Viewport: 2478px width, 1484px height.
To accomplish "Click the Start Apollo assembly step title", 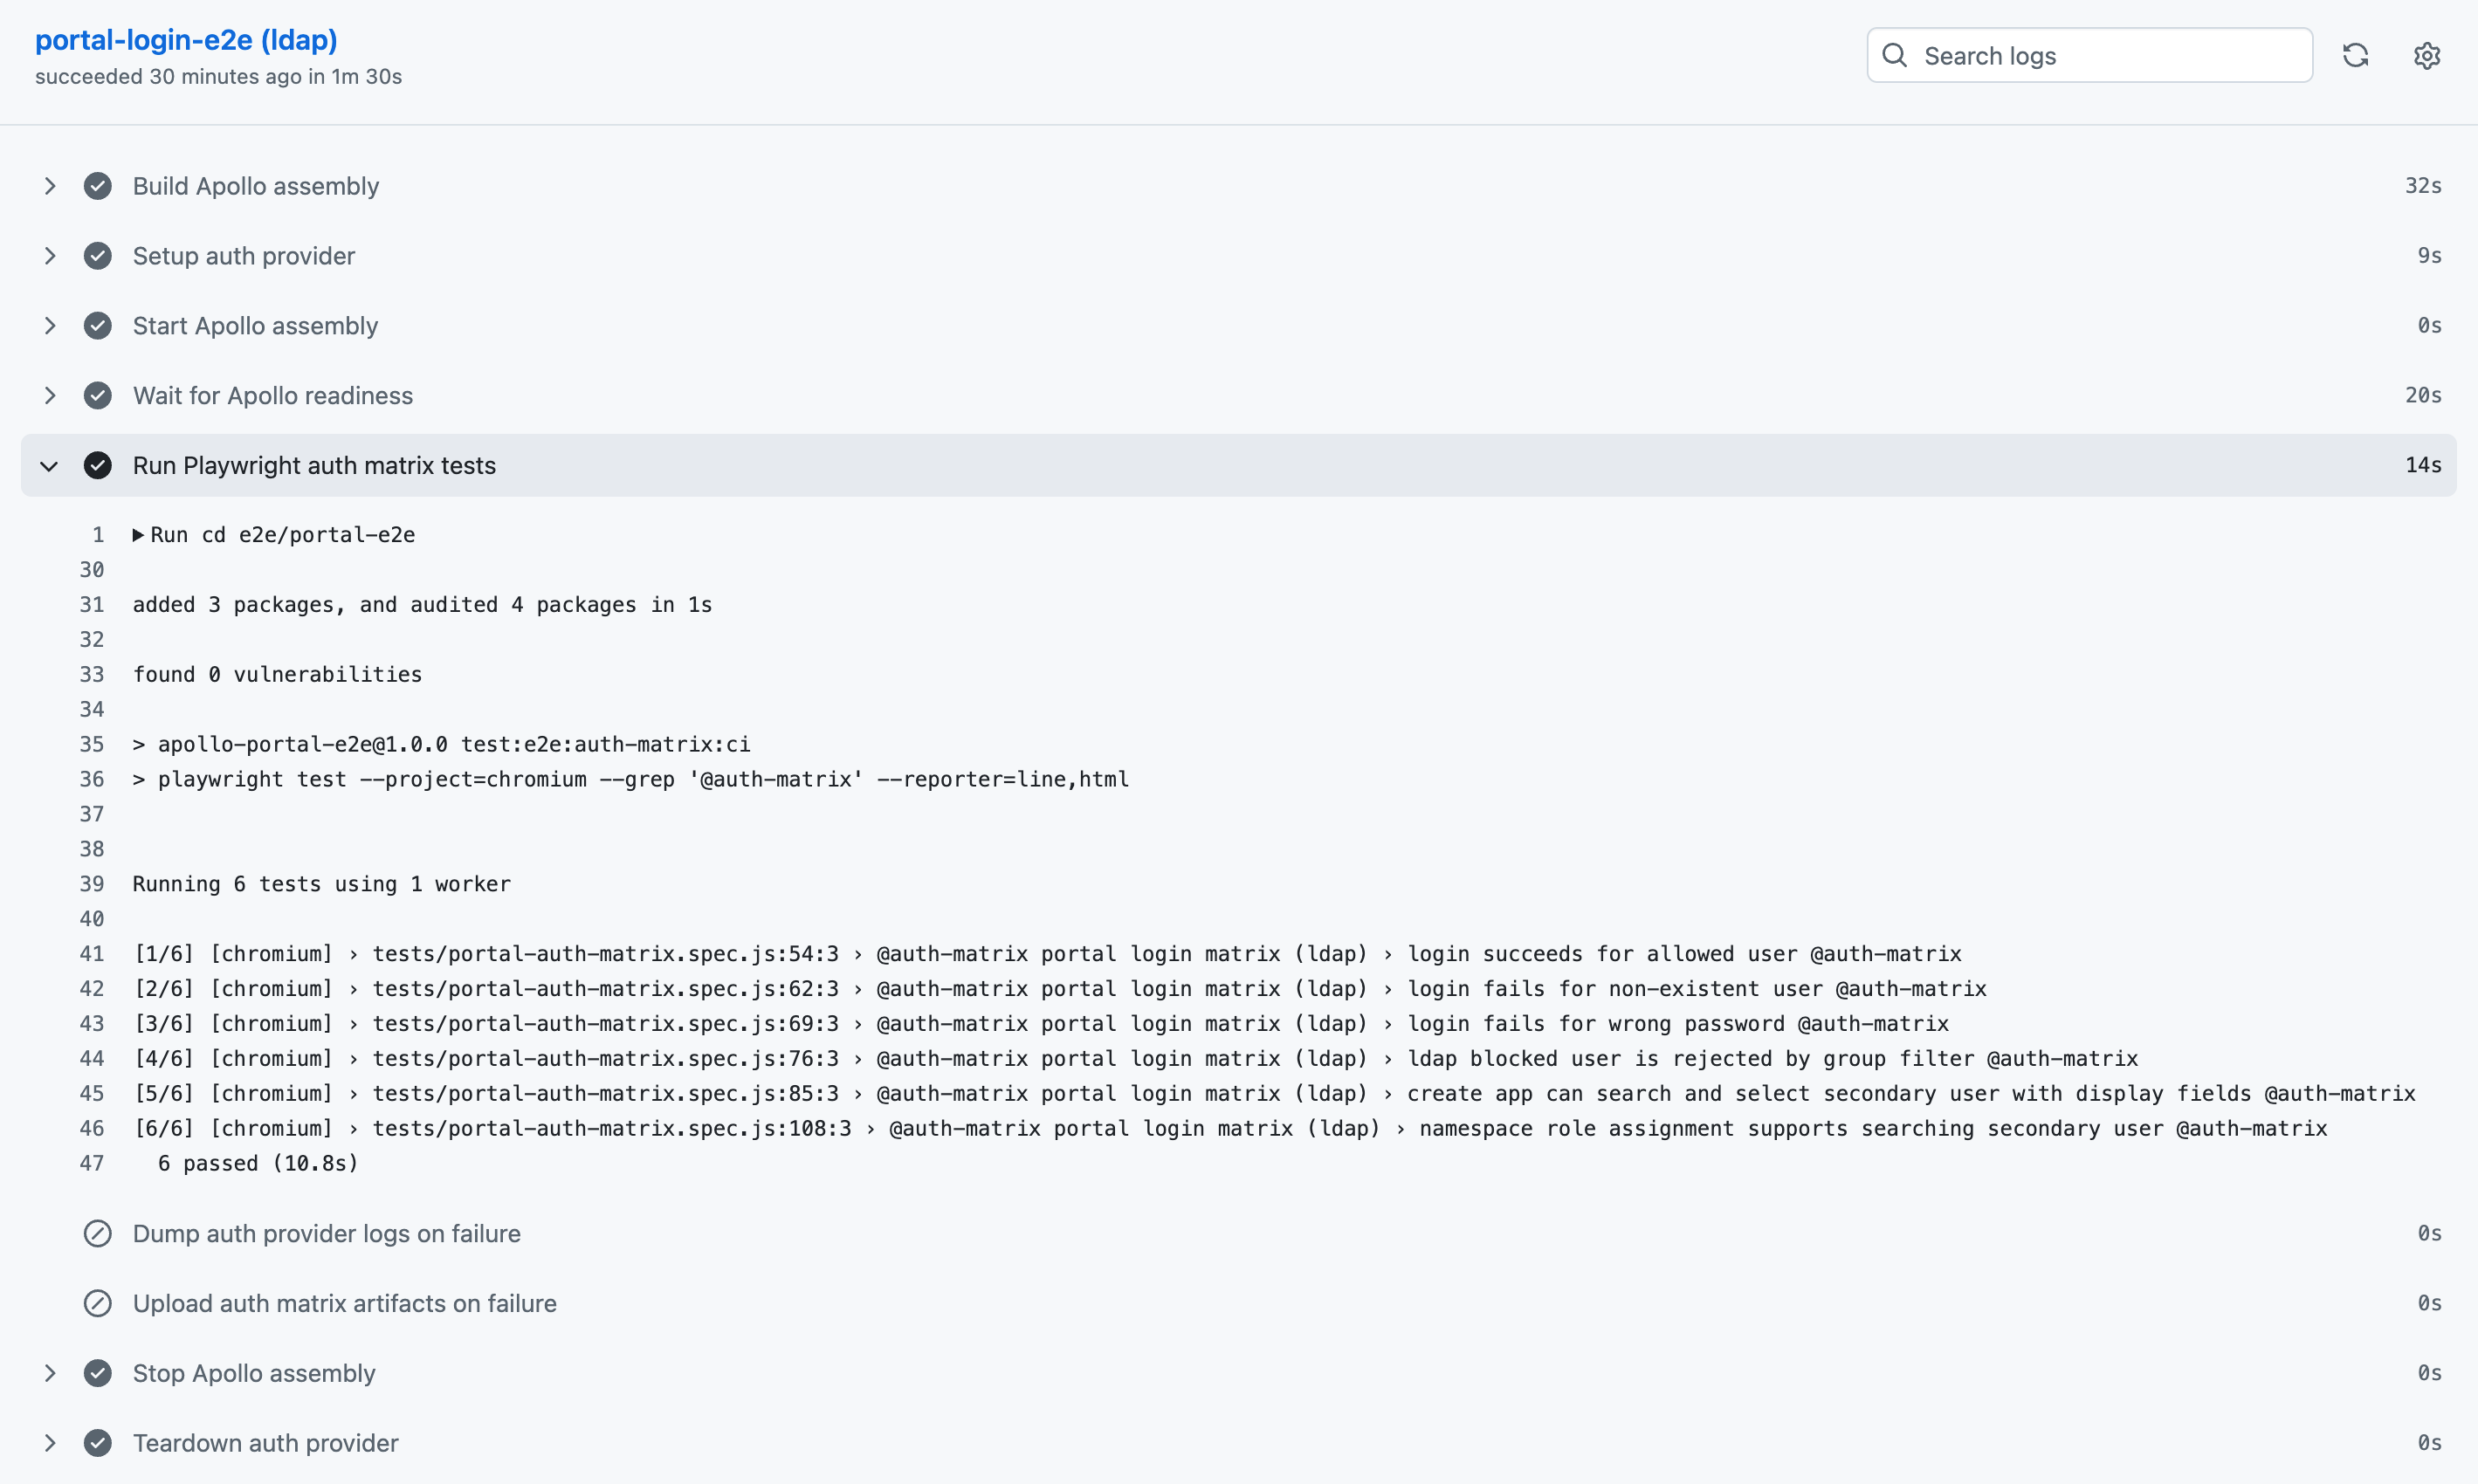I will (x=255, y=326).
